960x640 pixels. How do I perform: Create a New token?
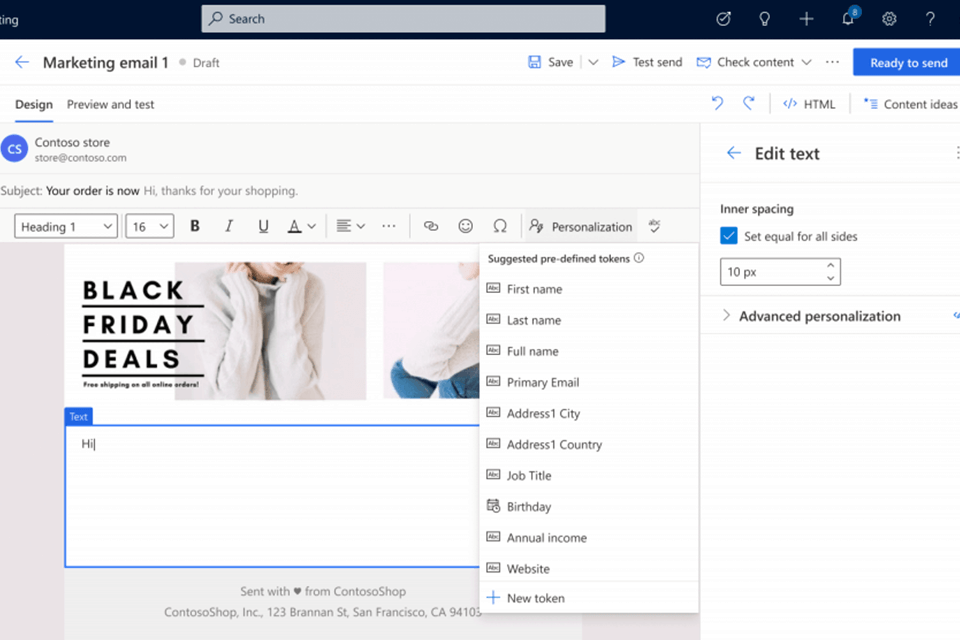click(x=535, y=598)
